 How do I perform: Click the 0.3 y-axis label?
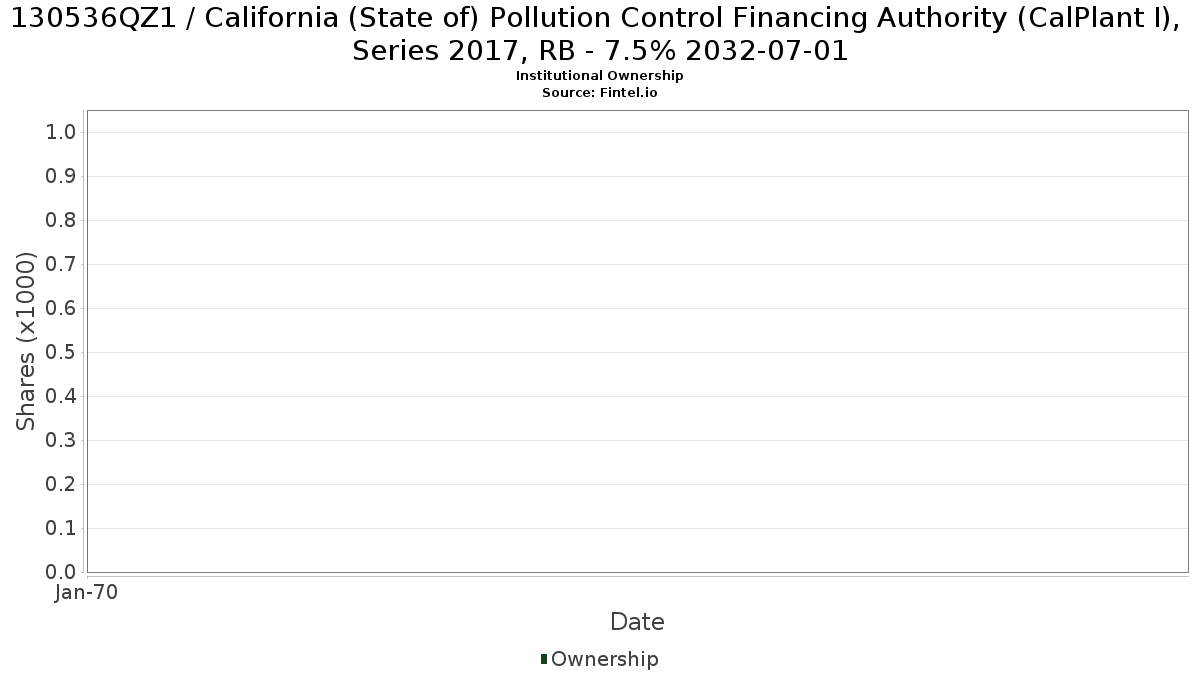[x=61, y=441]
